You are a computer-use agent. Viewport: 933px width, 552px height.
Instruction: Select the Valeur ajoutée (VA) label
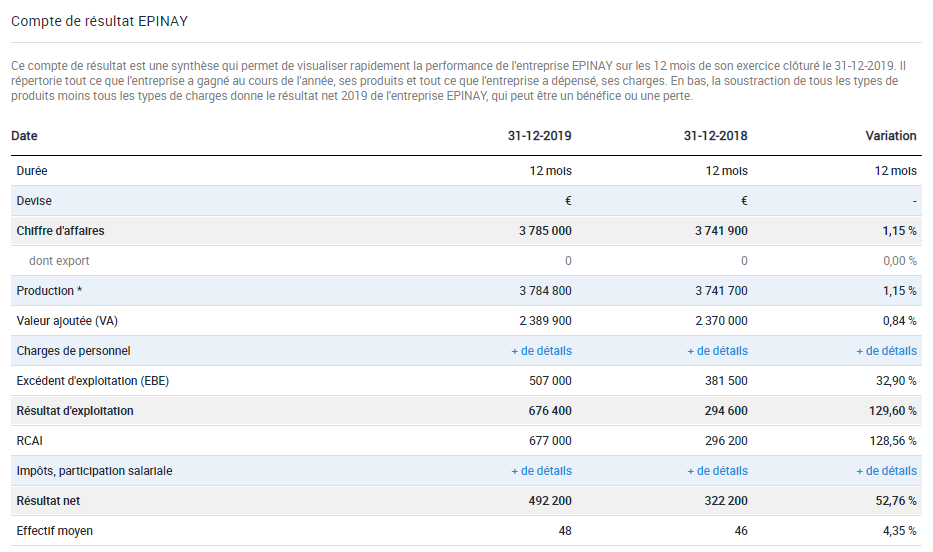67,321
